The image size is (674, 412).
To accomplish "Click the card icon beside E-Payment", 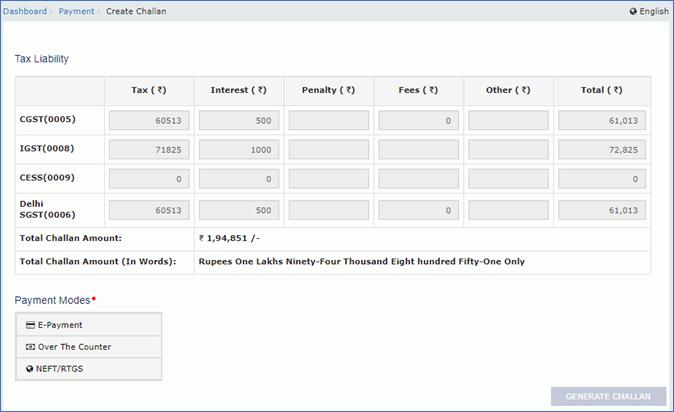I will coord(30,325).
